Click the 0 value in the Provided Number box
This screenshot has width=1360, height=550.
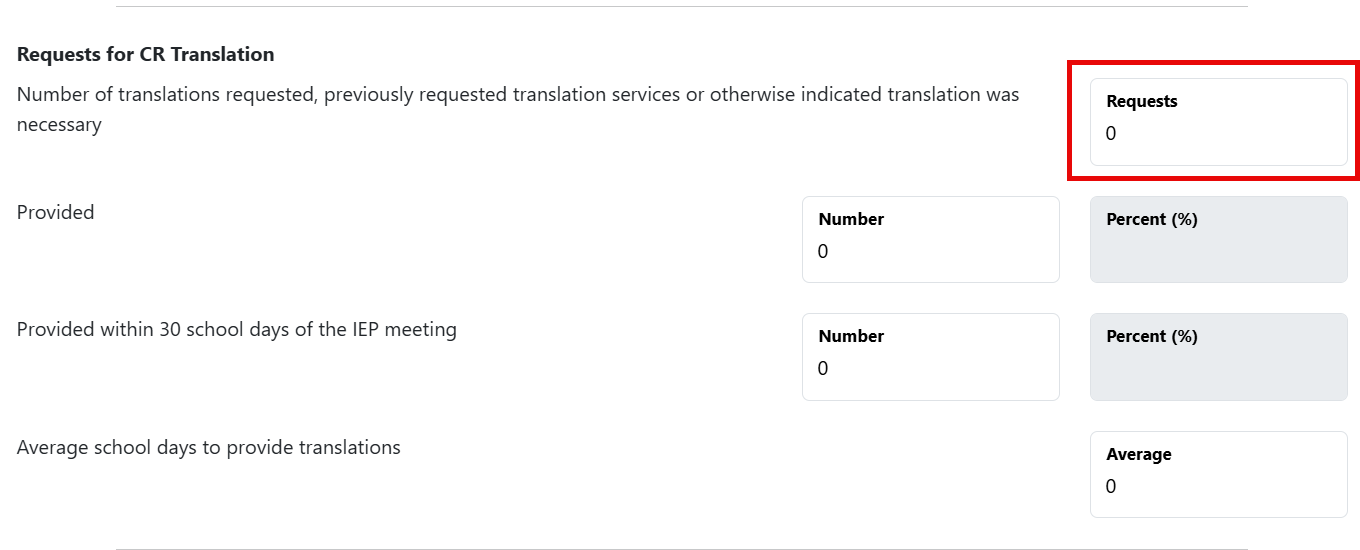click(823, 252)
